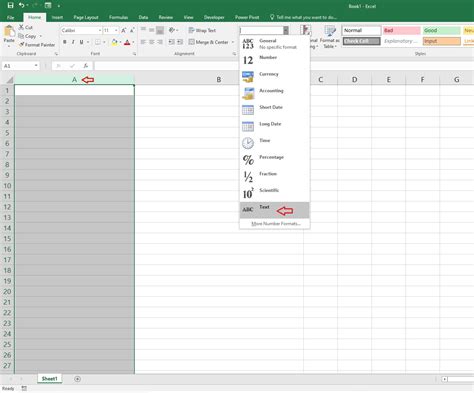Open the Paste options arrow

[9, 46]
